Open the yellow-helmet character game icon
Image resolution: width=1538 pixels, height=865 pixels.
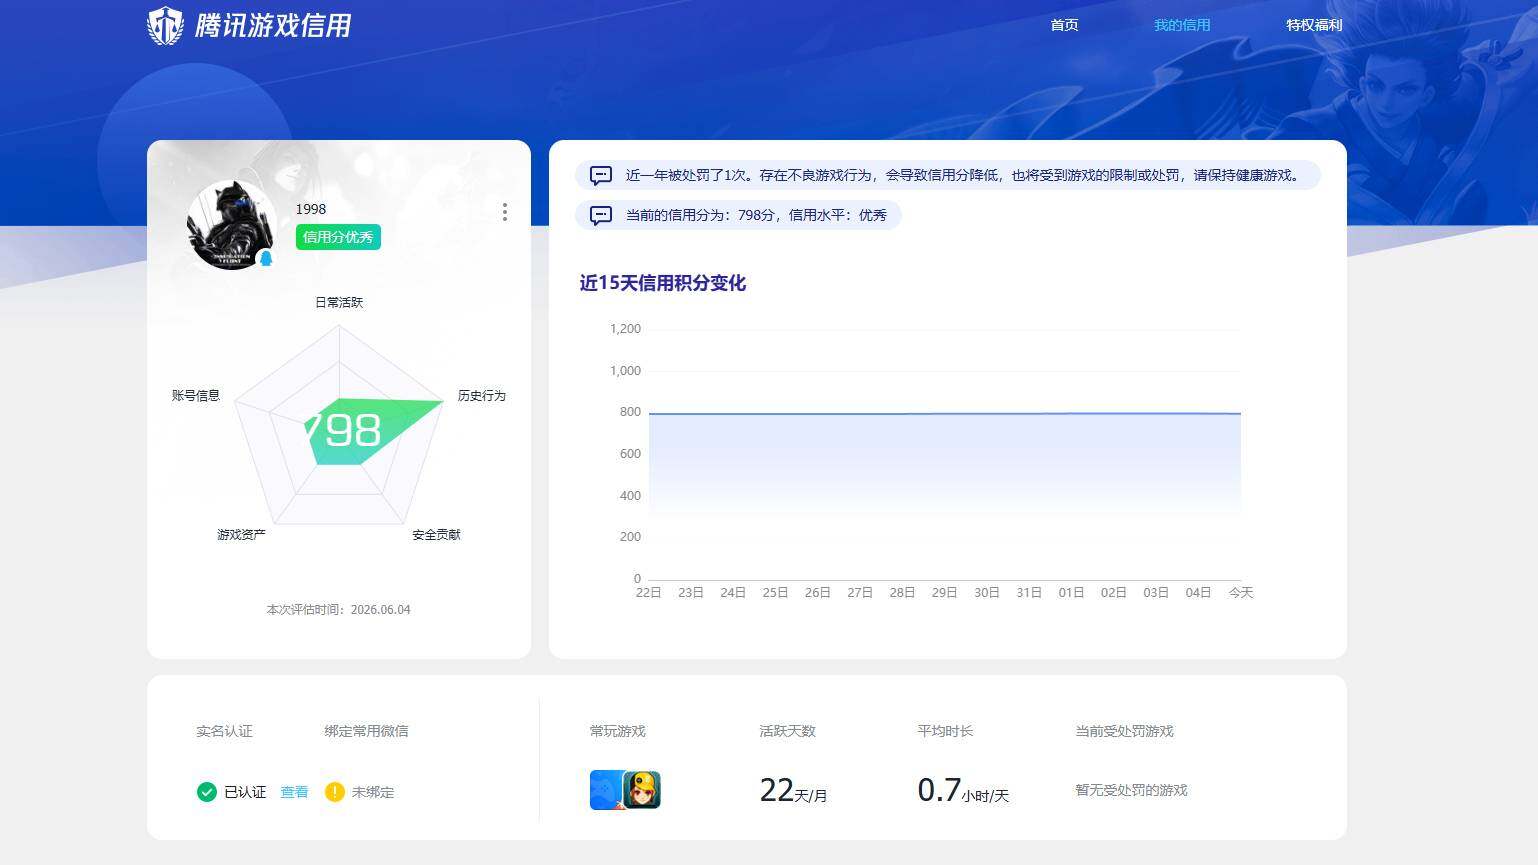pos(642,790)
